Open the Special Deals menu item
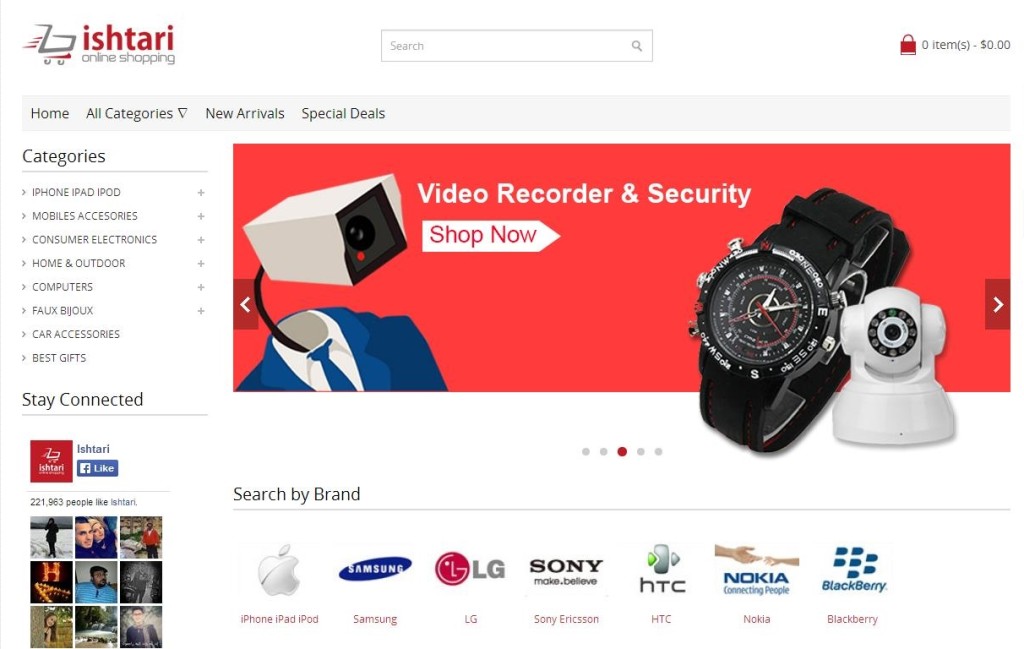 pos(343,114)
